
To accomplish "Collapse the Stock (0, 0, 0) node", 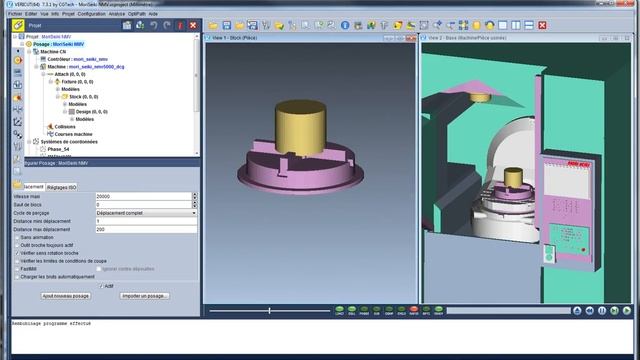I will (58, 97).
